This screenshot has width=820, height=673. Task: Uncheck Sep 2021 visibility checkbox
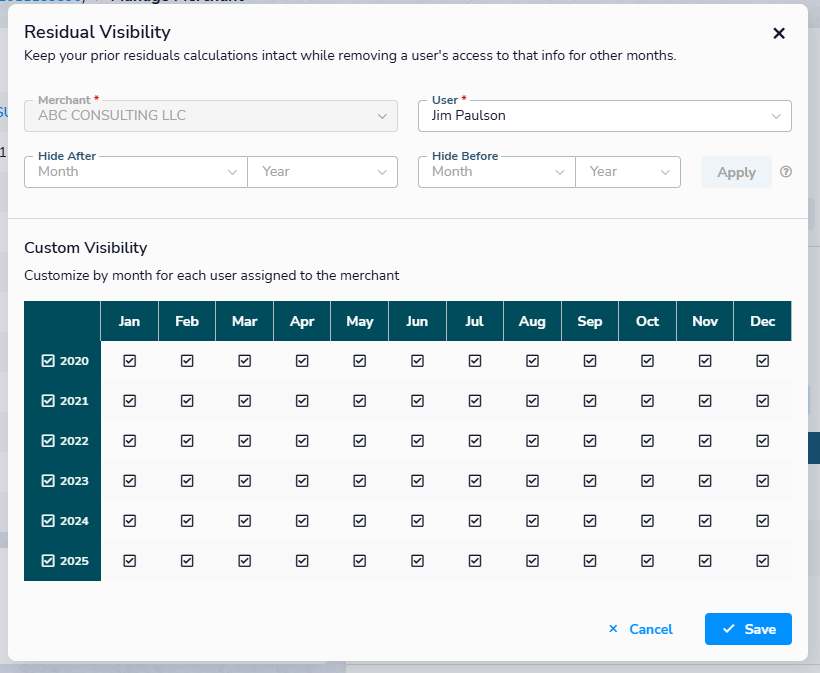pyautogui.click(x=590, y=401)
